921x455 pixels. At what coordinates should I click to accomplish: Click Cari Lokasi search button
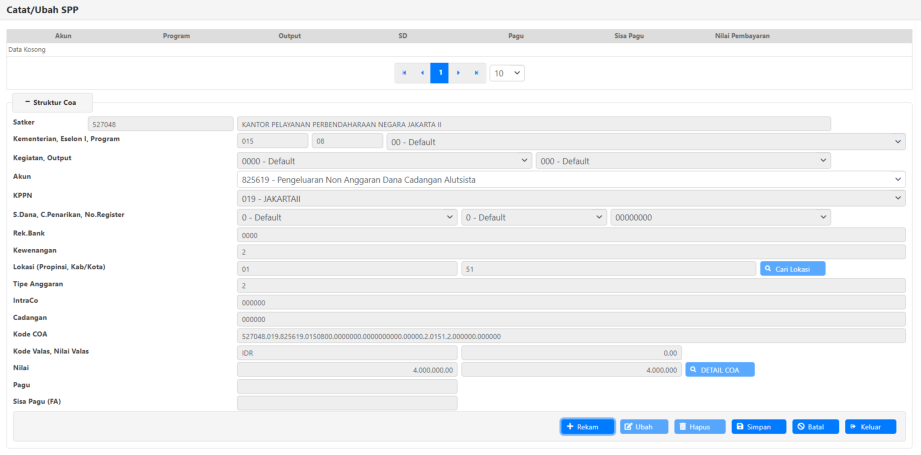[x=793, y=269]
